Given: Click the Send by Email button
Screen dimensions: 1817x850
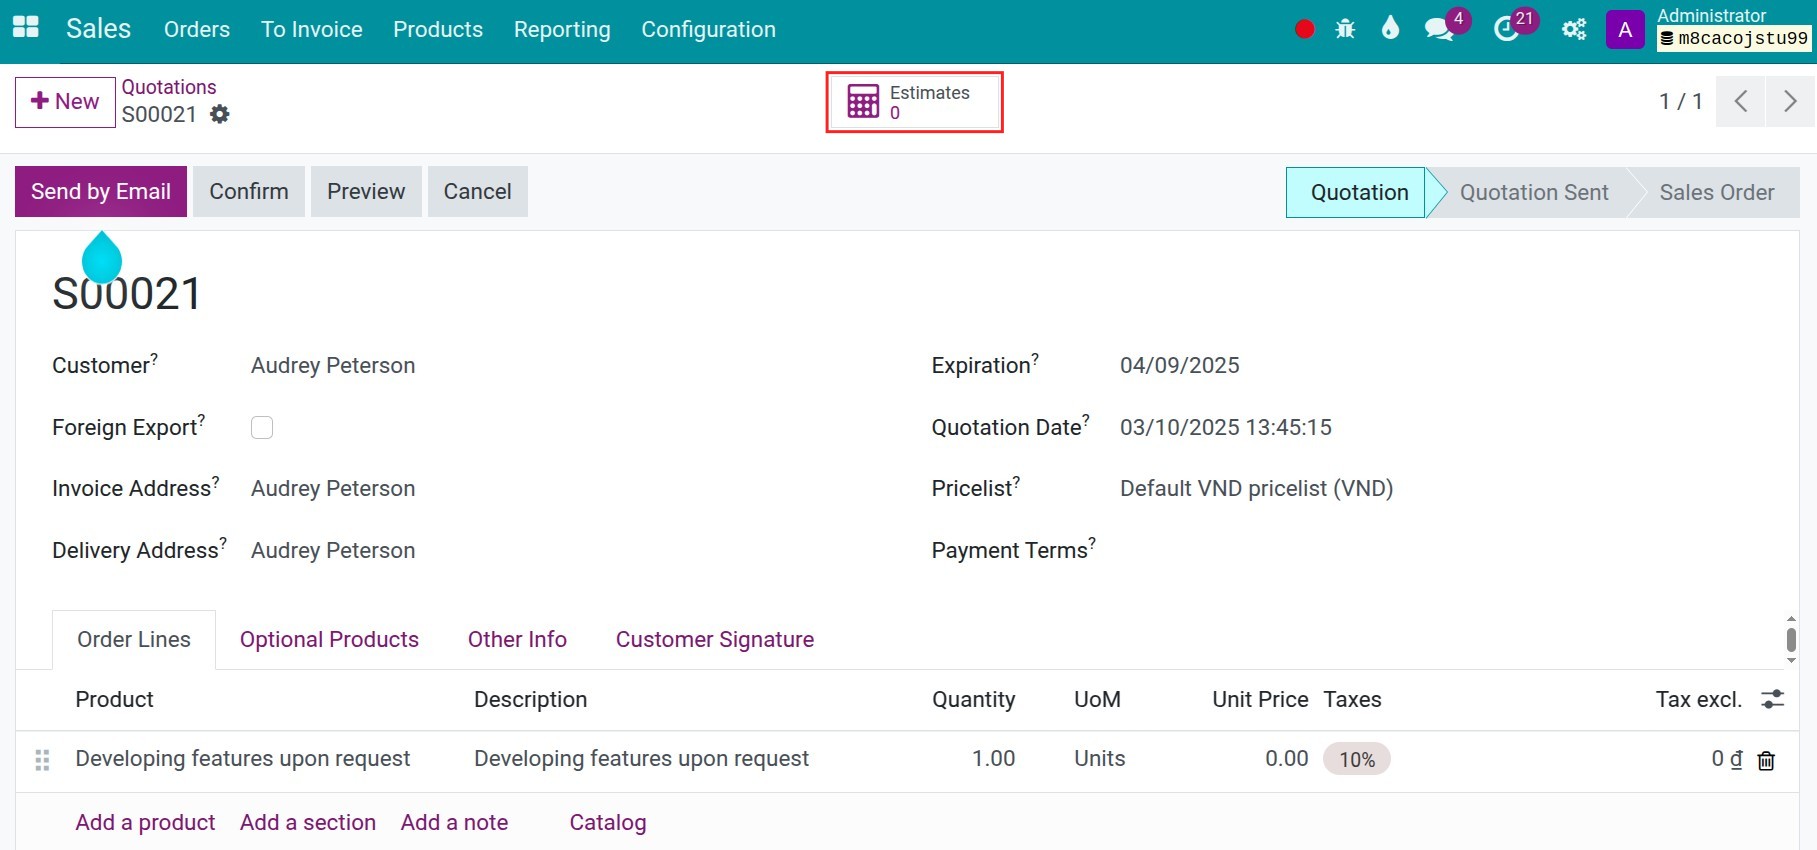Looking at the screenshot, I should point(101,191).
